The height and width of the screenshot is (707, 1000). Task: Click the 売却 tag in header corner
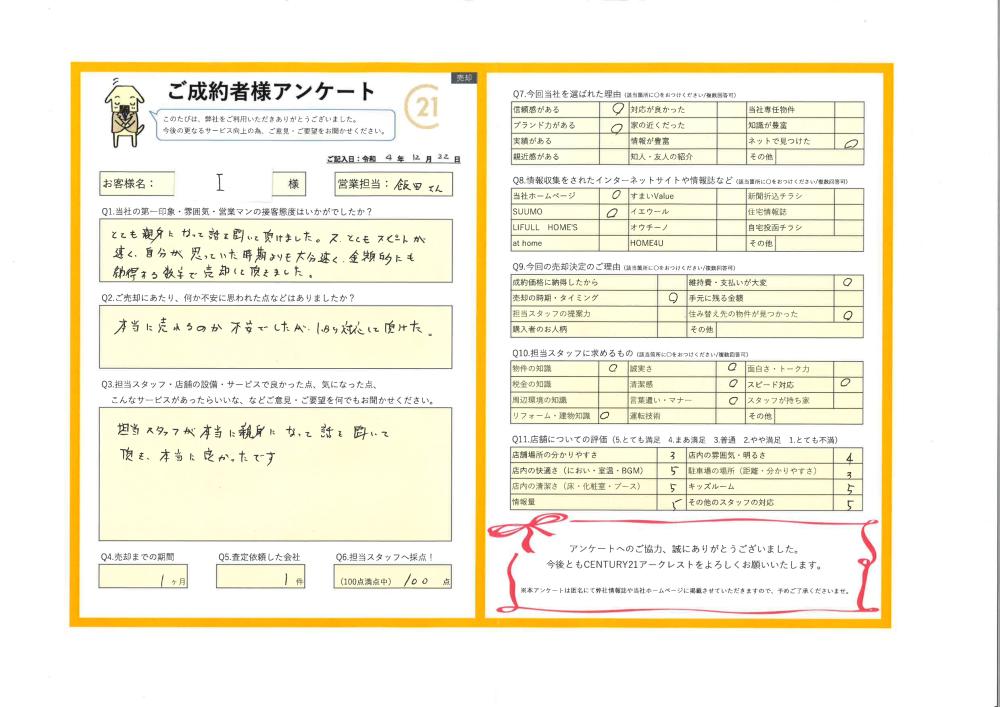click(463, 77)
